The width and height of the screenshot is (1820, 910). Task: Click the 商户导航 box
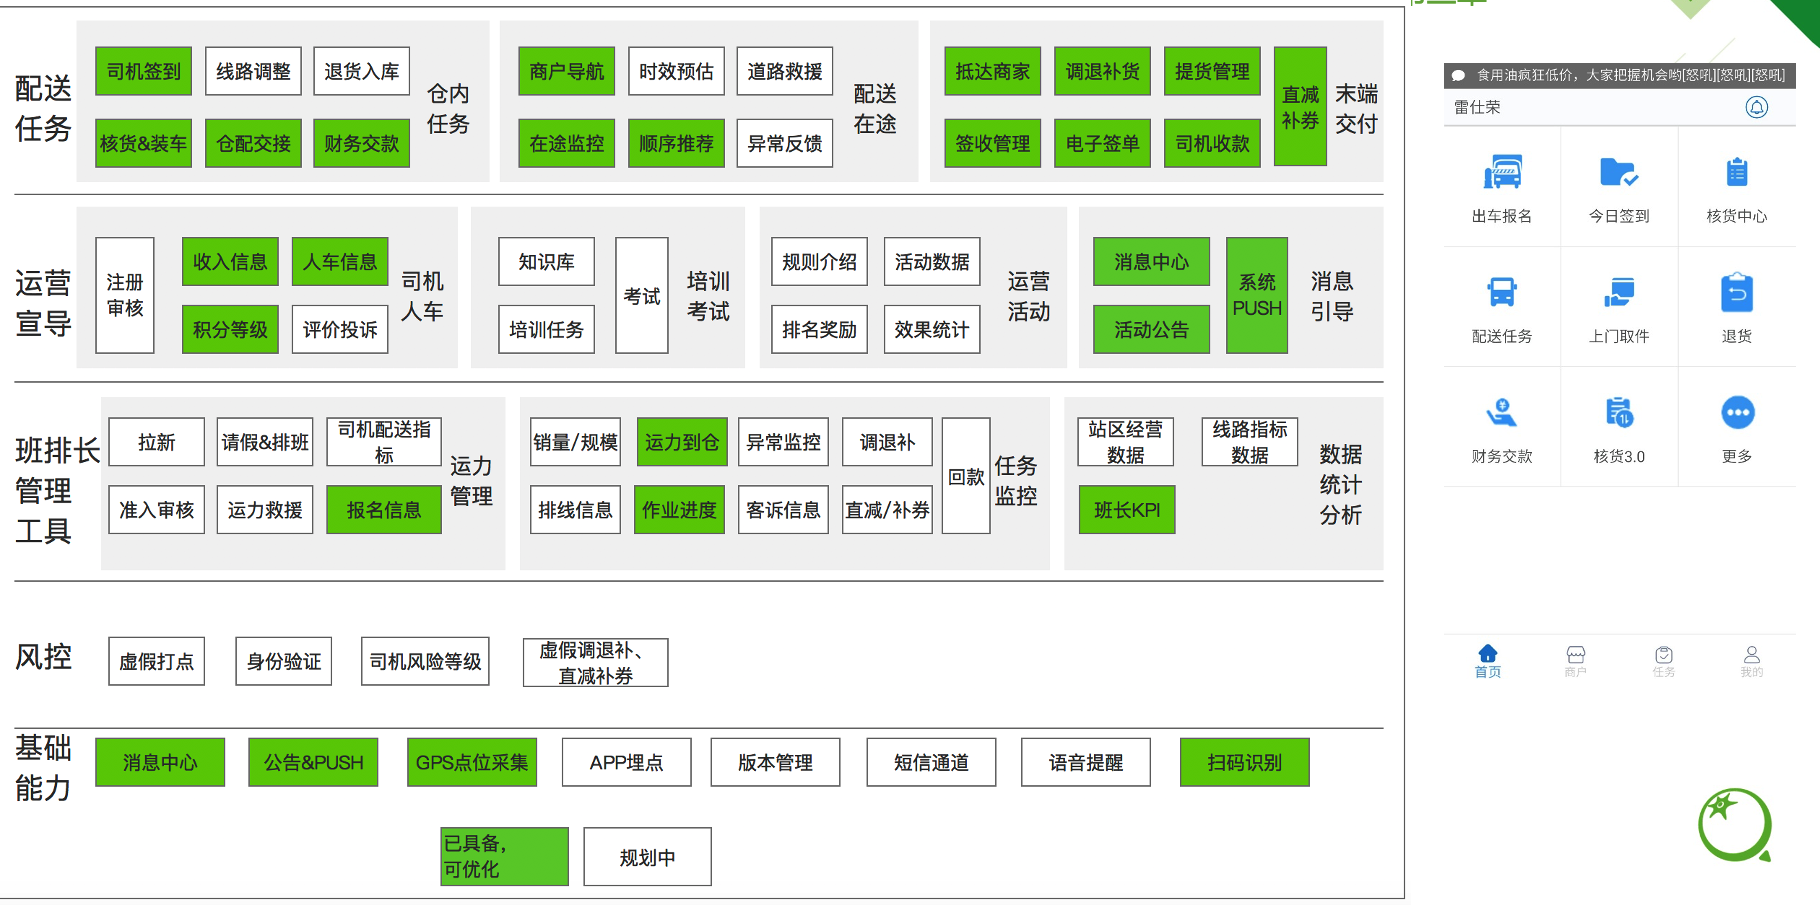tap(567, 71)
